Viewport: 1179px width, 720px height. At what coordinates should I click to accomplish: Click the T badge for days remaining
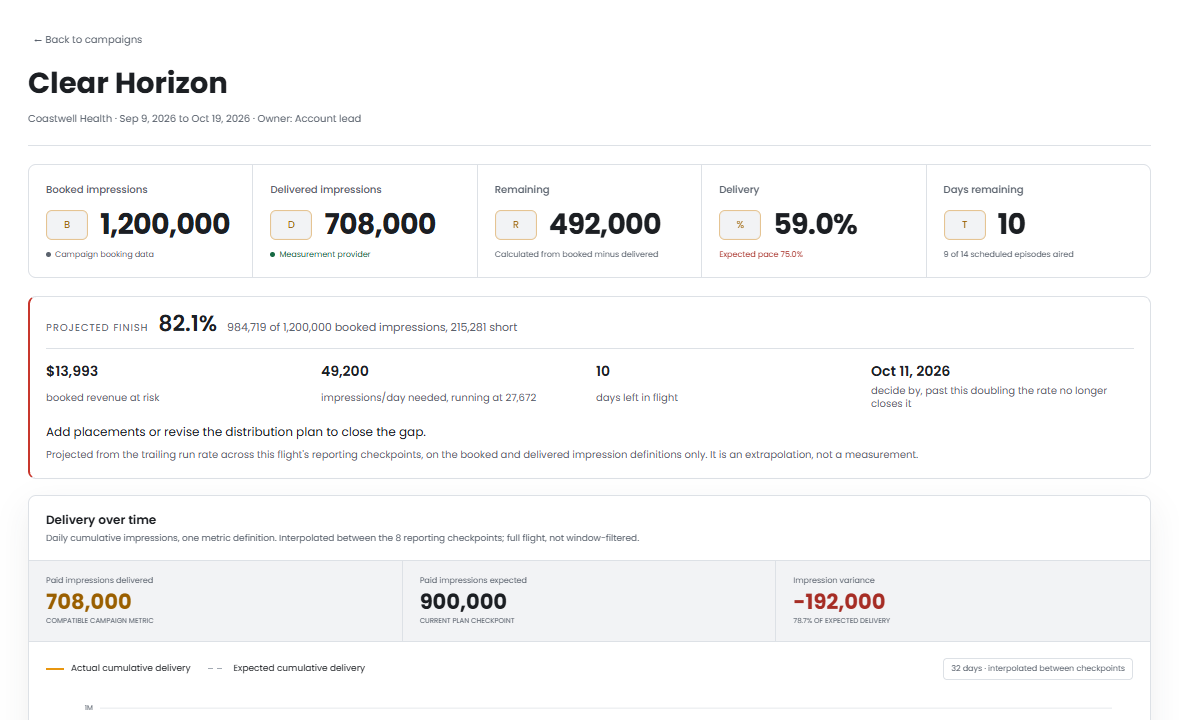[x=965, y=225]
